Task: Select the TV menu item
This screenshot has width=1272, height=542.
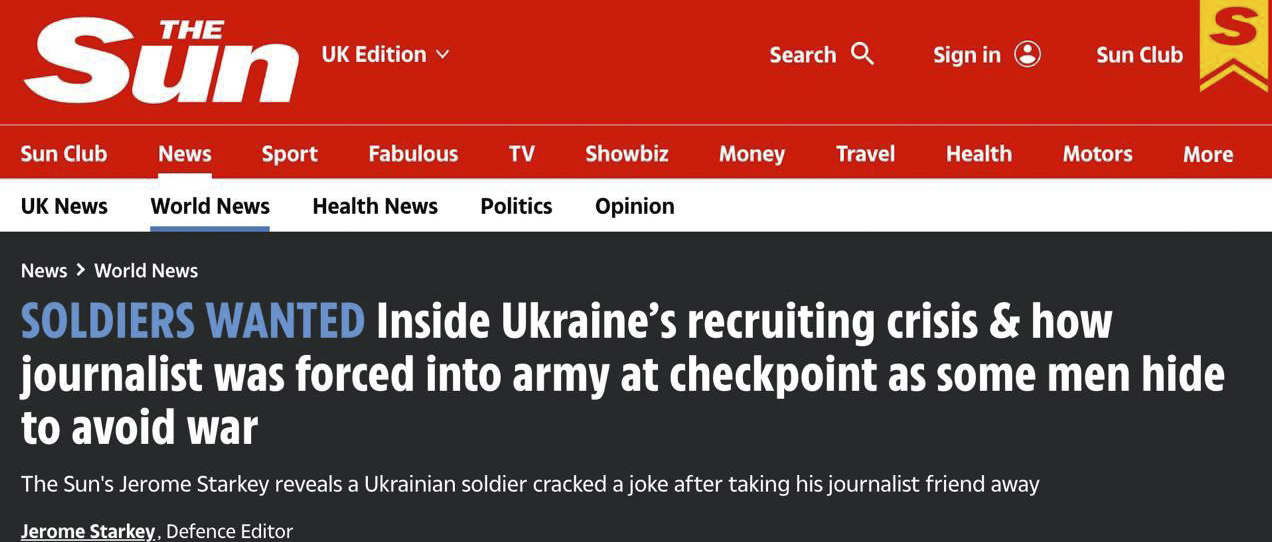Action: pyautogui.click(x=521, y=154)
